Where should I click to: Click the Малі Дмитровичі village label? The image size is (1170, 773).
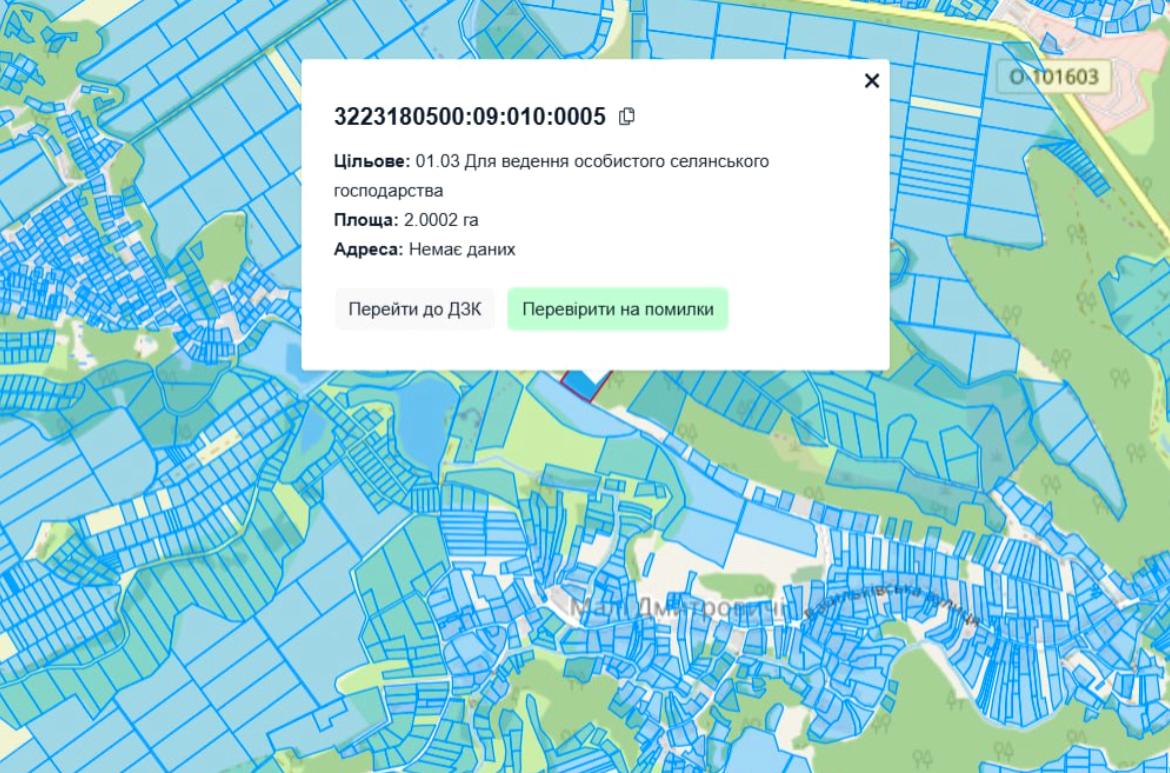point(680,607)
